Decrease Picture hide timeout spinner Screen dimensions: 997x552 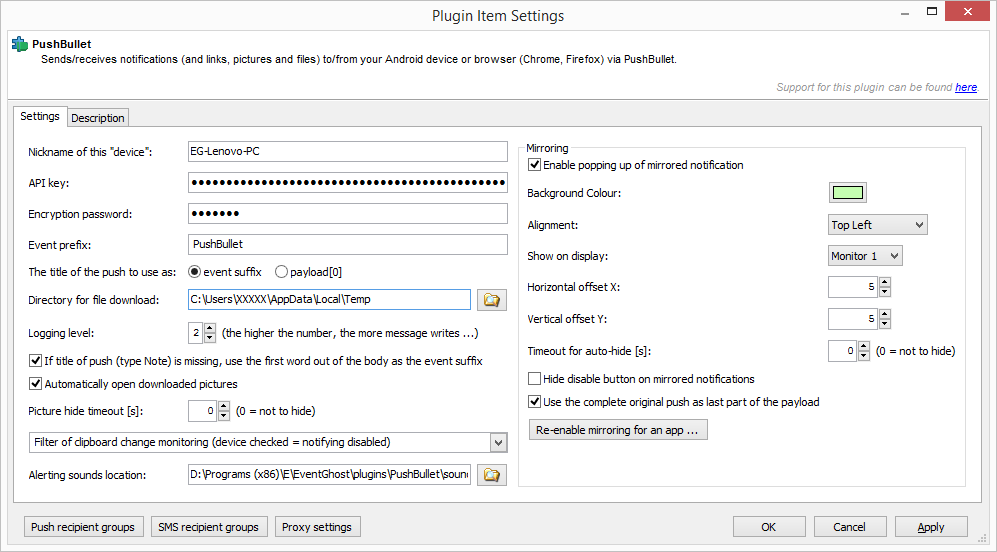pyautogui.click(x=224, y=416)
